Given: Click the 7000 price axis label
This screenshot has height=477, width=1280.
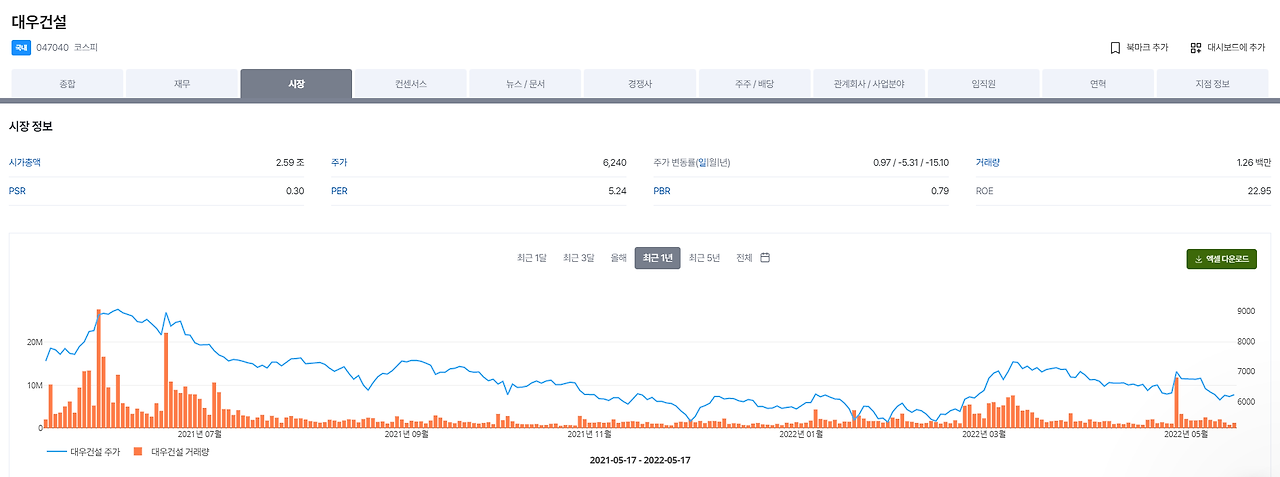Looking at the screenshot, I should point(1246,372).
